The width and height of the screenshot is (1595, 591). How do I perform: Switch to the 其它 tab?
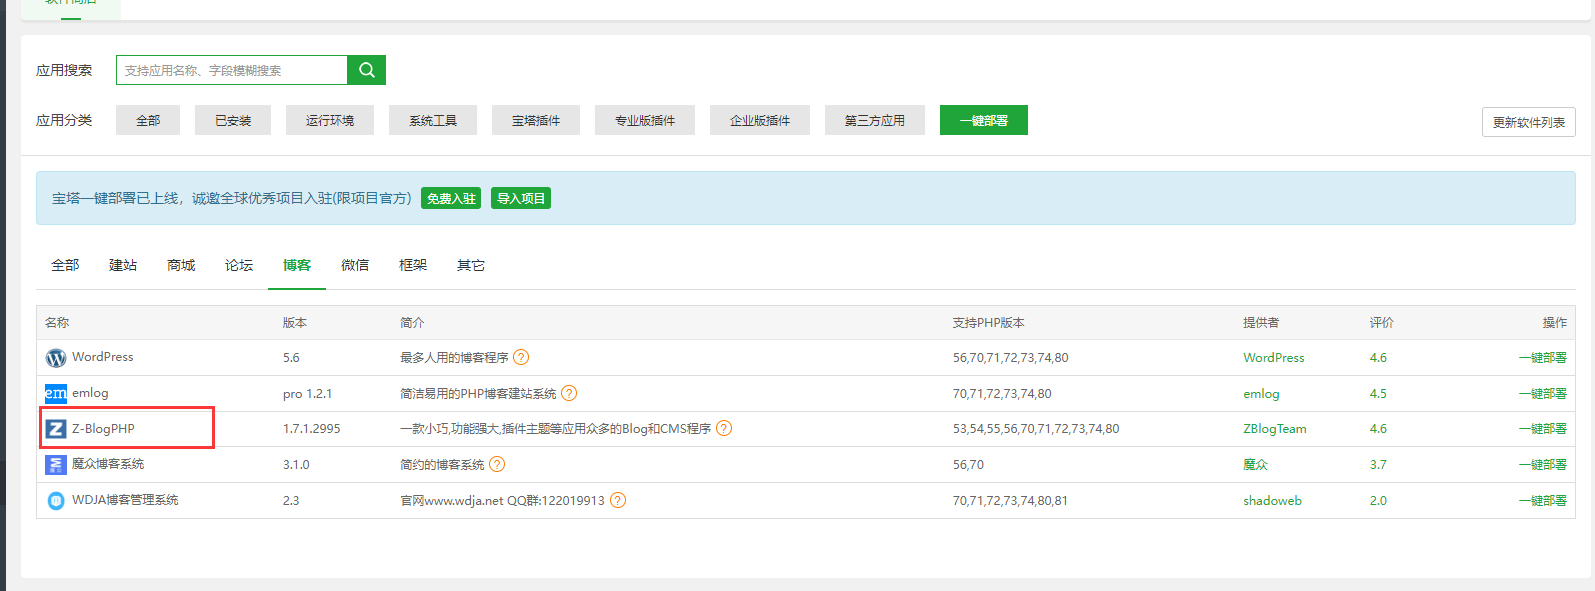click(471, 265)
